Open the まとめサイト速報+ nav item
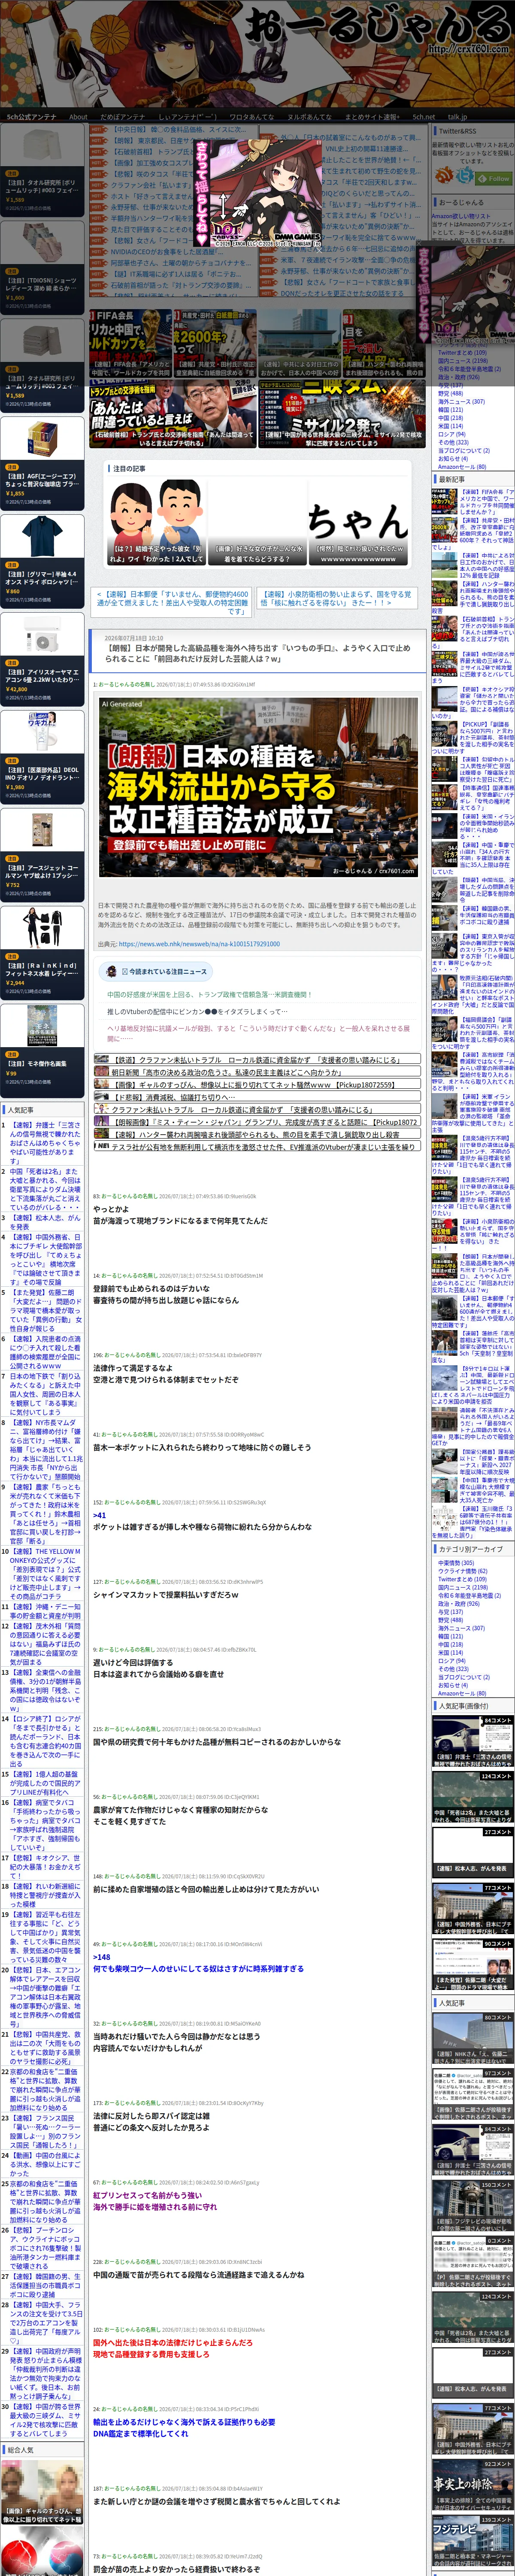Image resolution: width=515 pixels, height=2576 pixels. pos(372,117)
